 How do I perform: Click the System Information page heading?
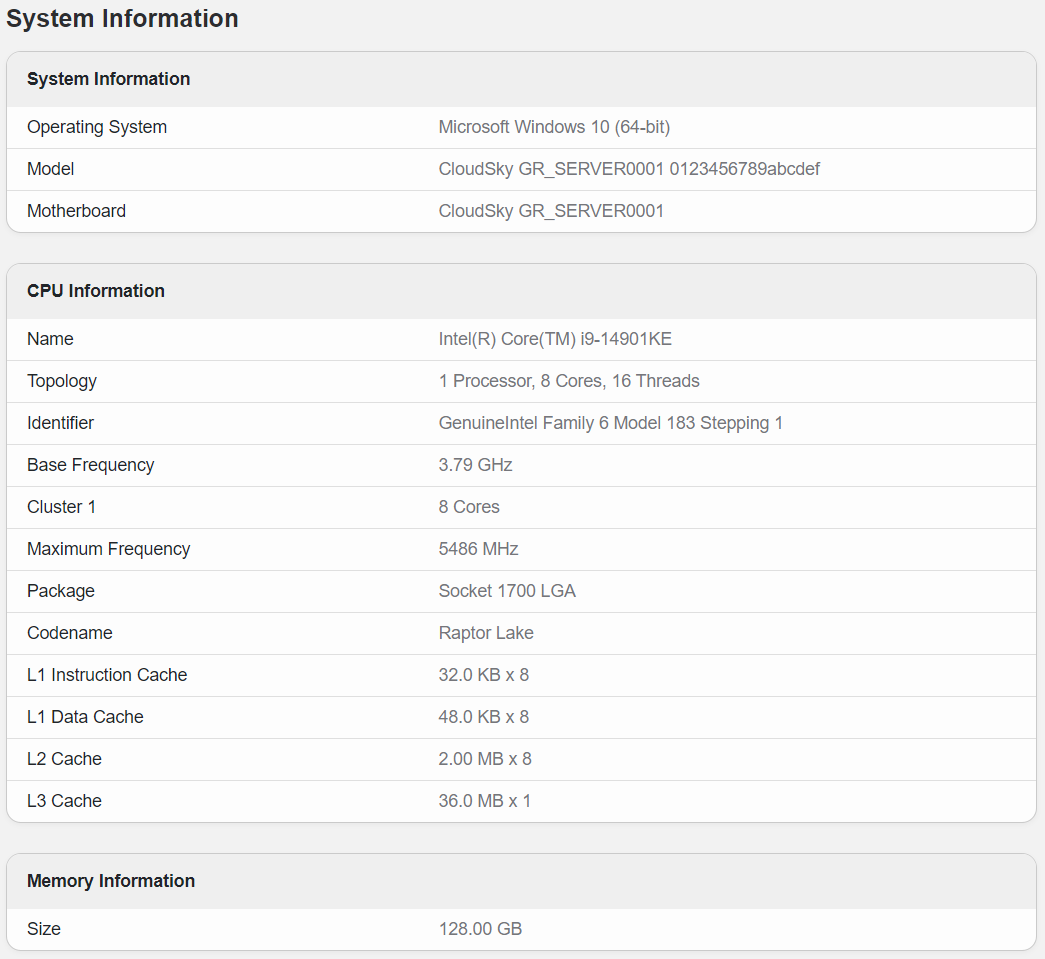122,18
